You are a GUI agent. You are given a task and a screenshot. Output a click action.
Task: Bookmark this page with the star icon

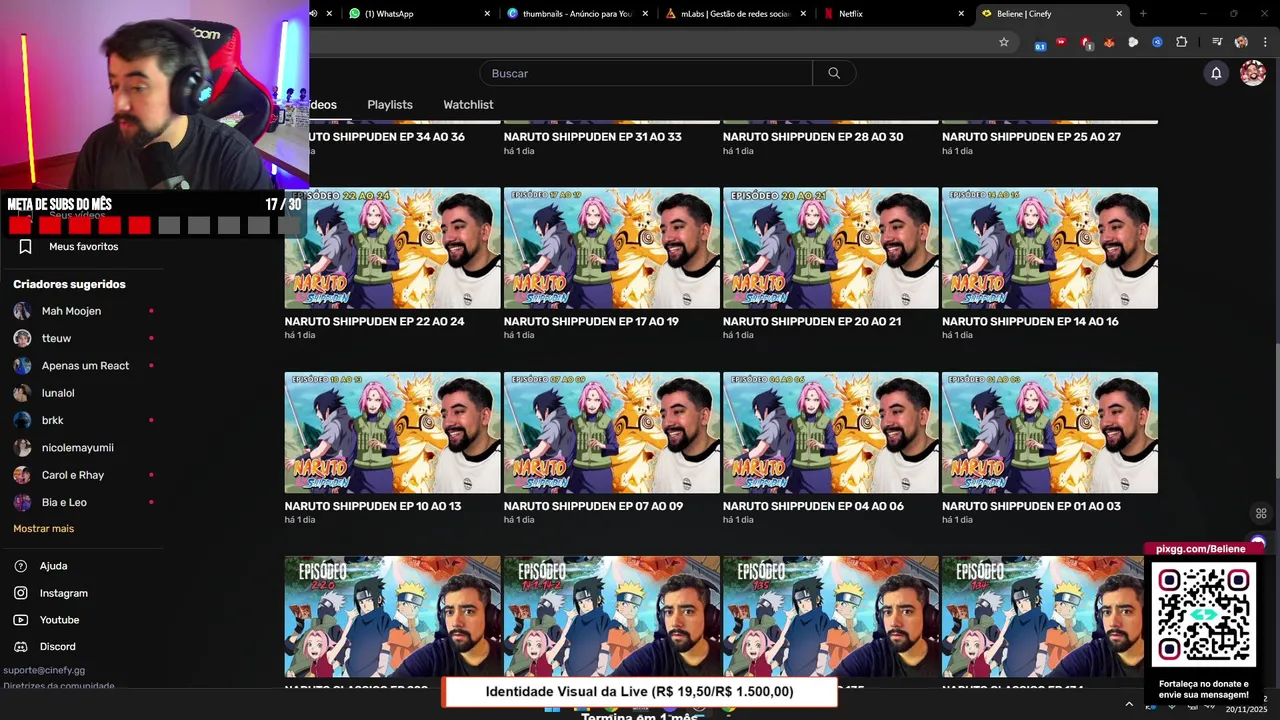(1004, 42)
